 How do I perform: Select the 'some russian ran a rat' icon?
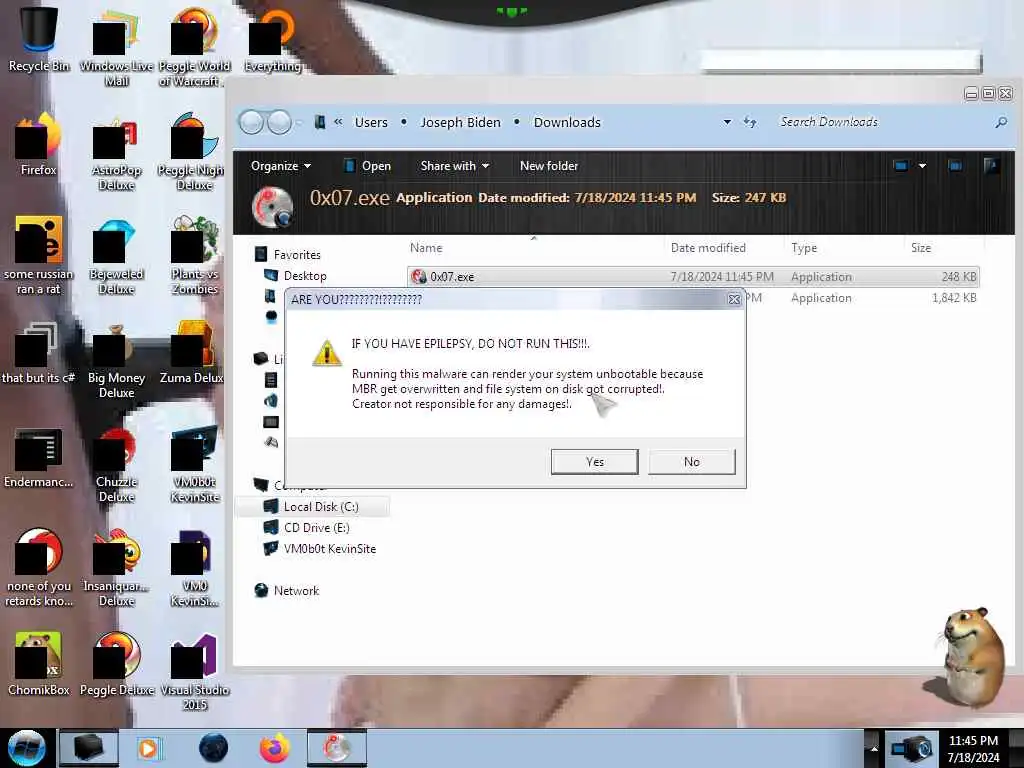coord(39,255)
